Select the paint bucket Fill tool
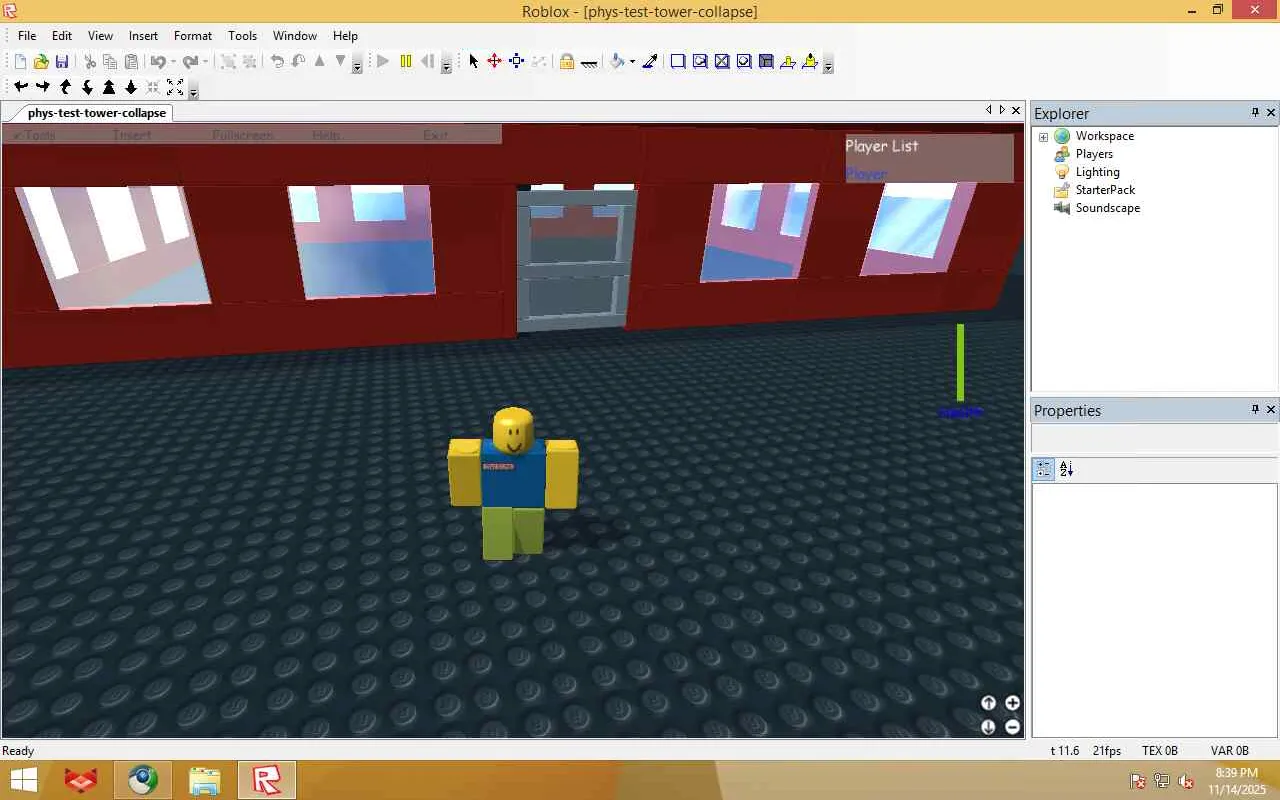The image size is (1280, 800). pos(617,62)
